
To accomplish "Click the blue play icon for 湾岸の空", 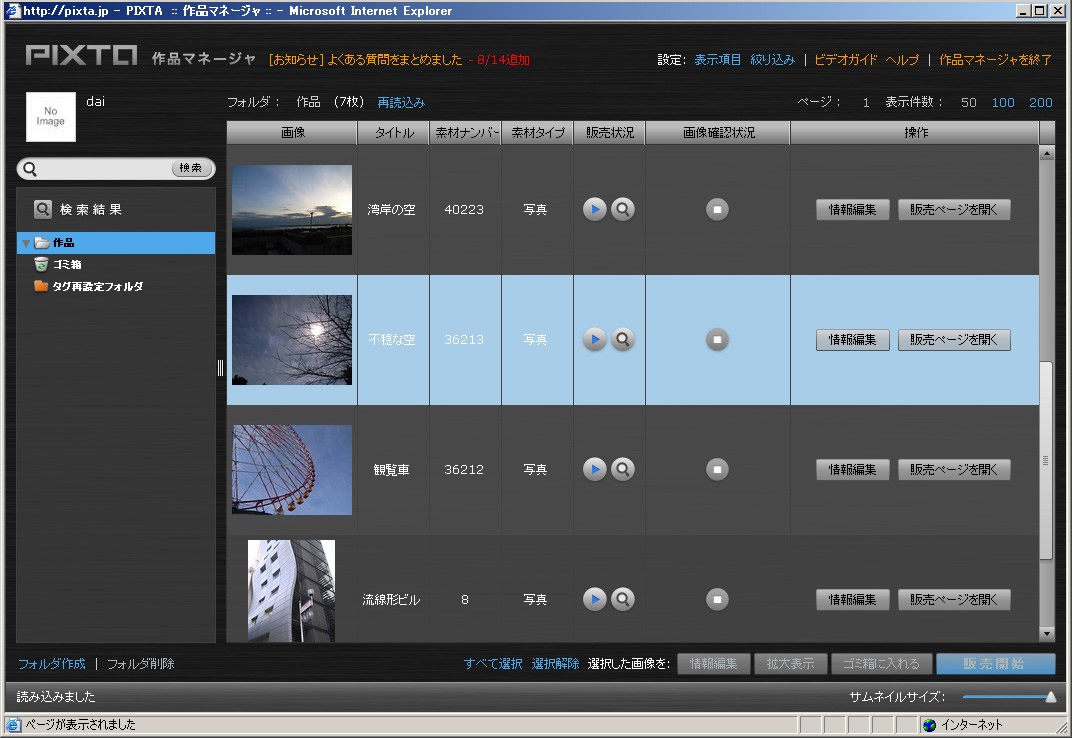I will coord(594,210).
